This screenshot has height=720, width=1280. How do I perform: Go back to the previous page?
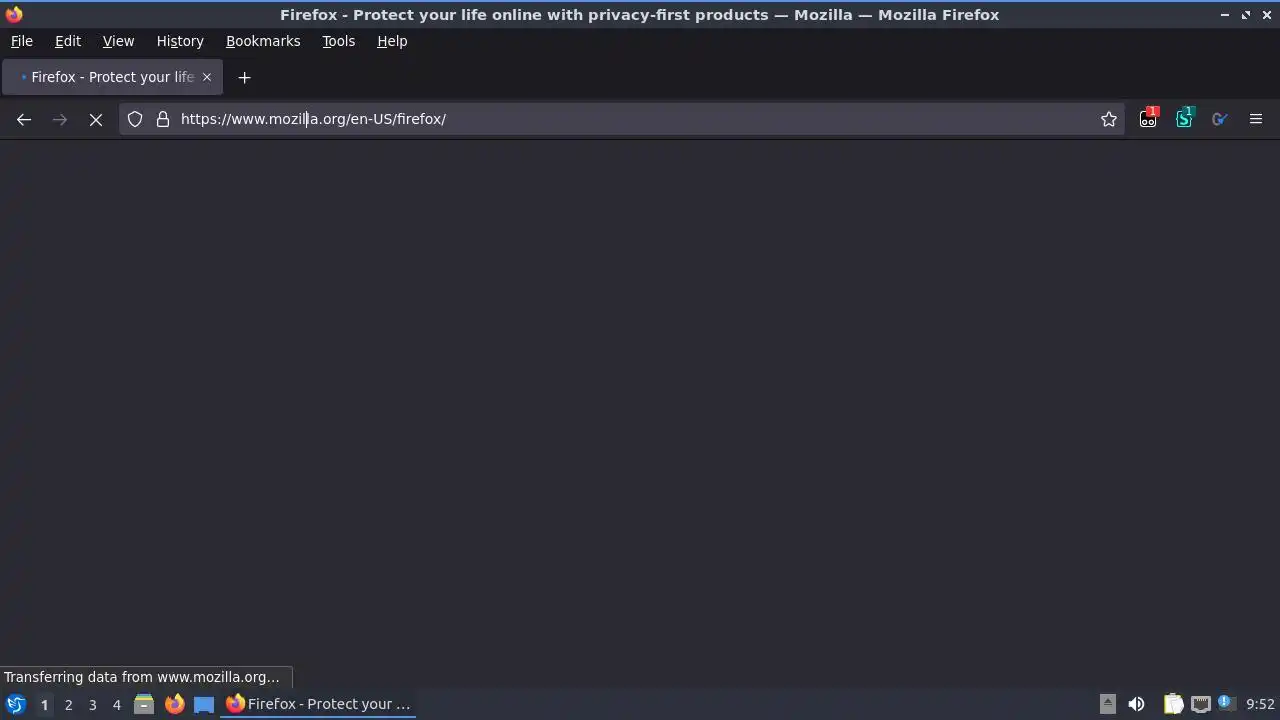point(24,119)
